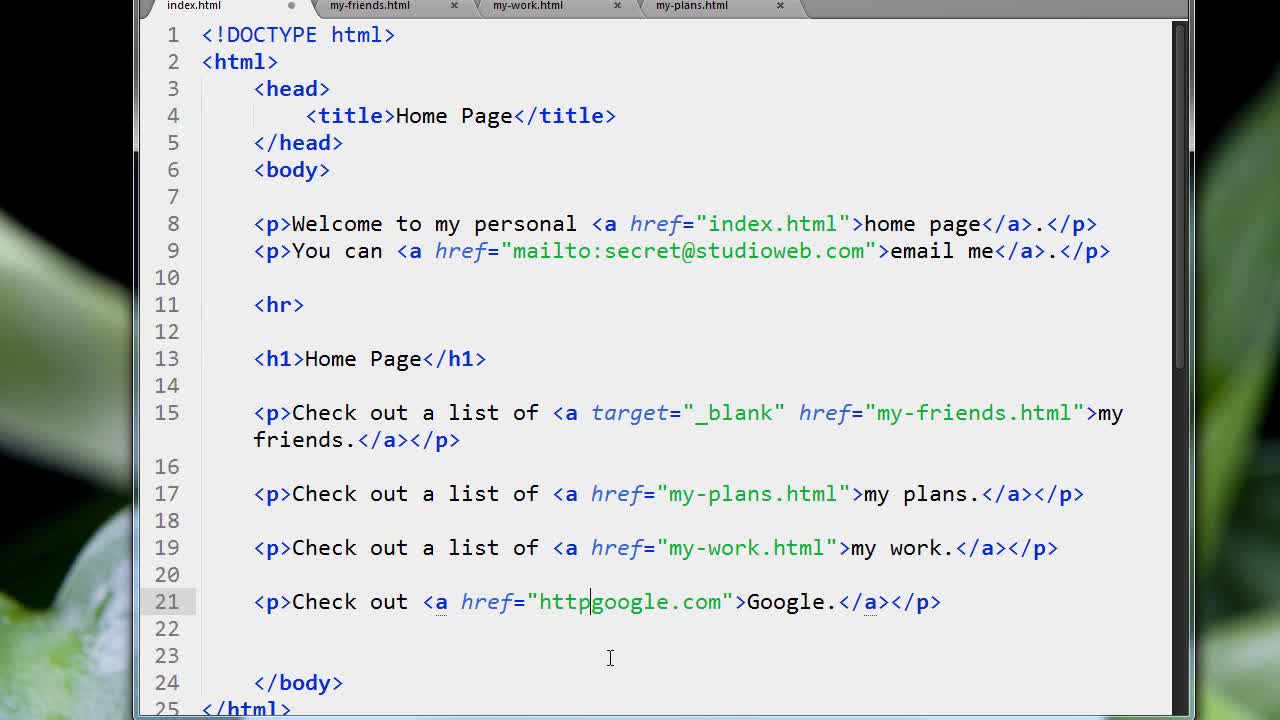Click "email me" link text on line 9
Image resolution: width=1280 pixels, height=720 pixels.
click(x=942, y=251)
